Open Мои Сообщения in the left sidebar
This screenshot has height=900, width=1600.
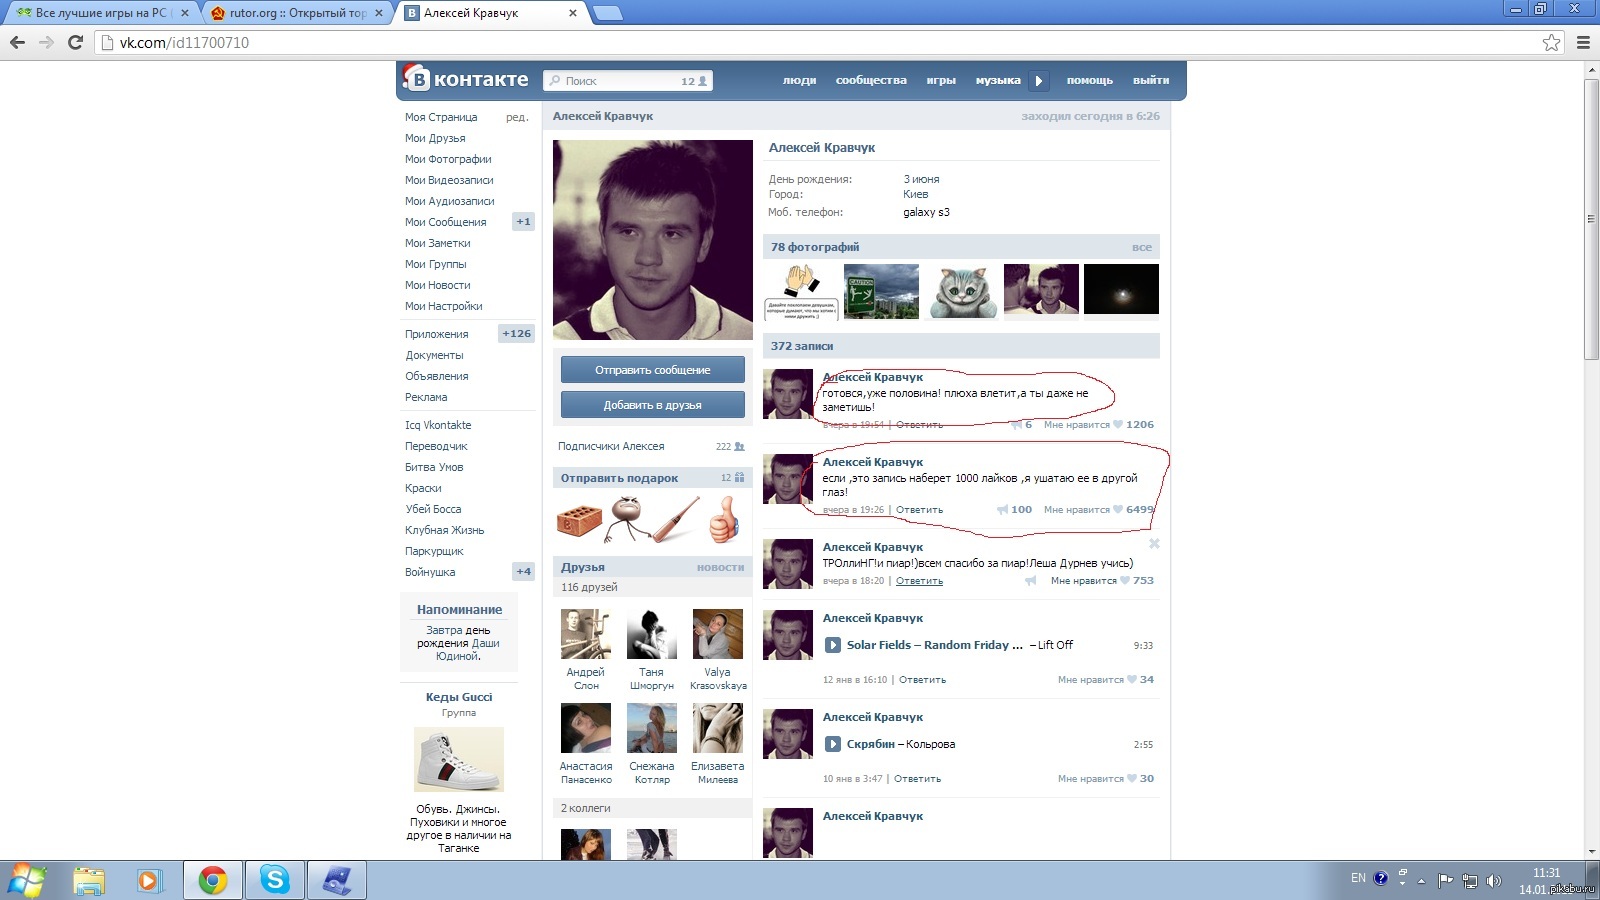click(x=446, y=222)
